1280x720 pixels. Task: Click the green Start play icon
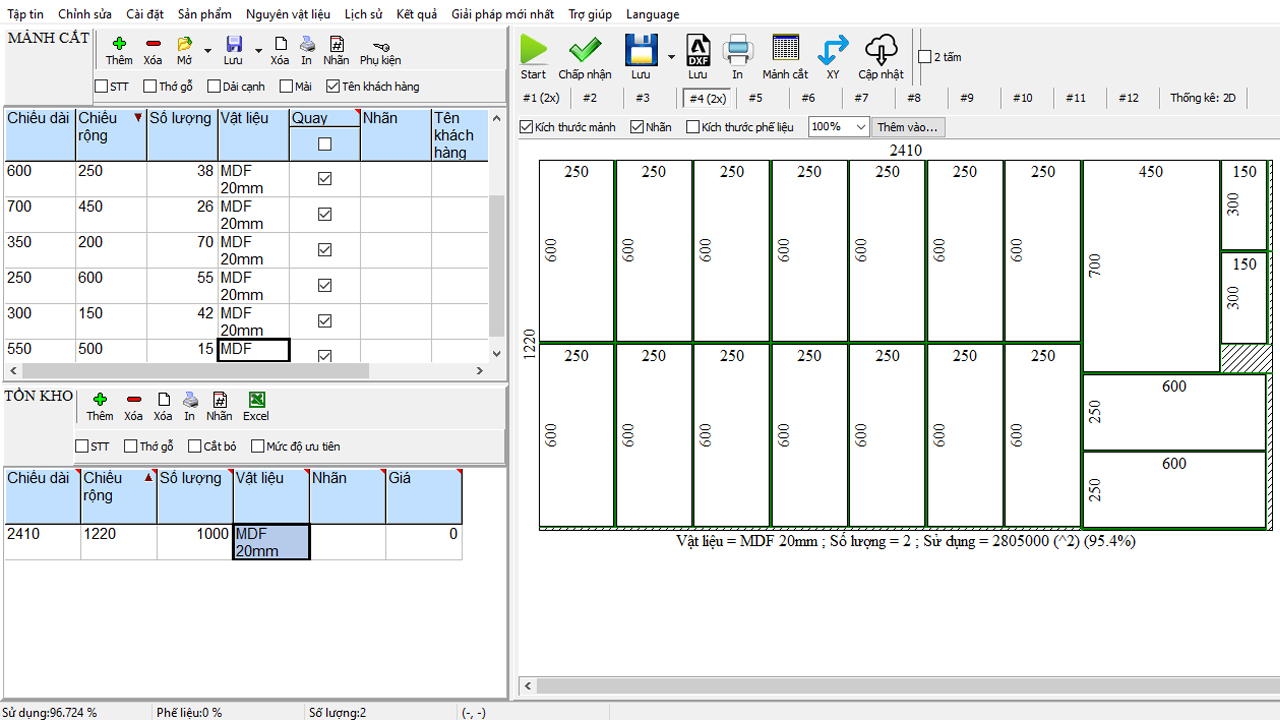[533, 50]
